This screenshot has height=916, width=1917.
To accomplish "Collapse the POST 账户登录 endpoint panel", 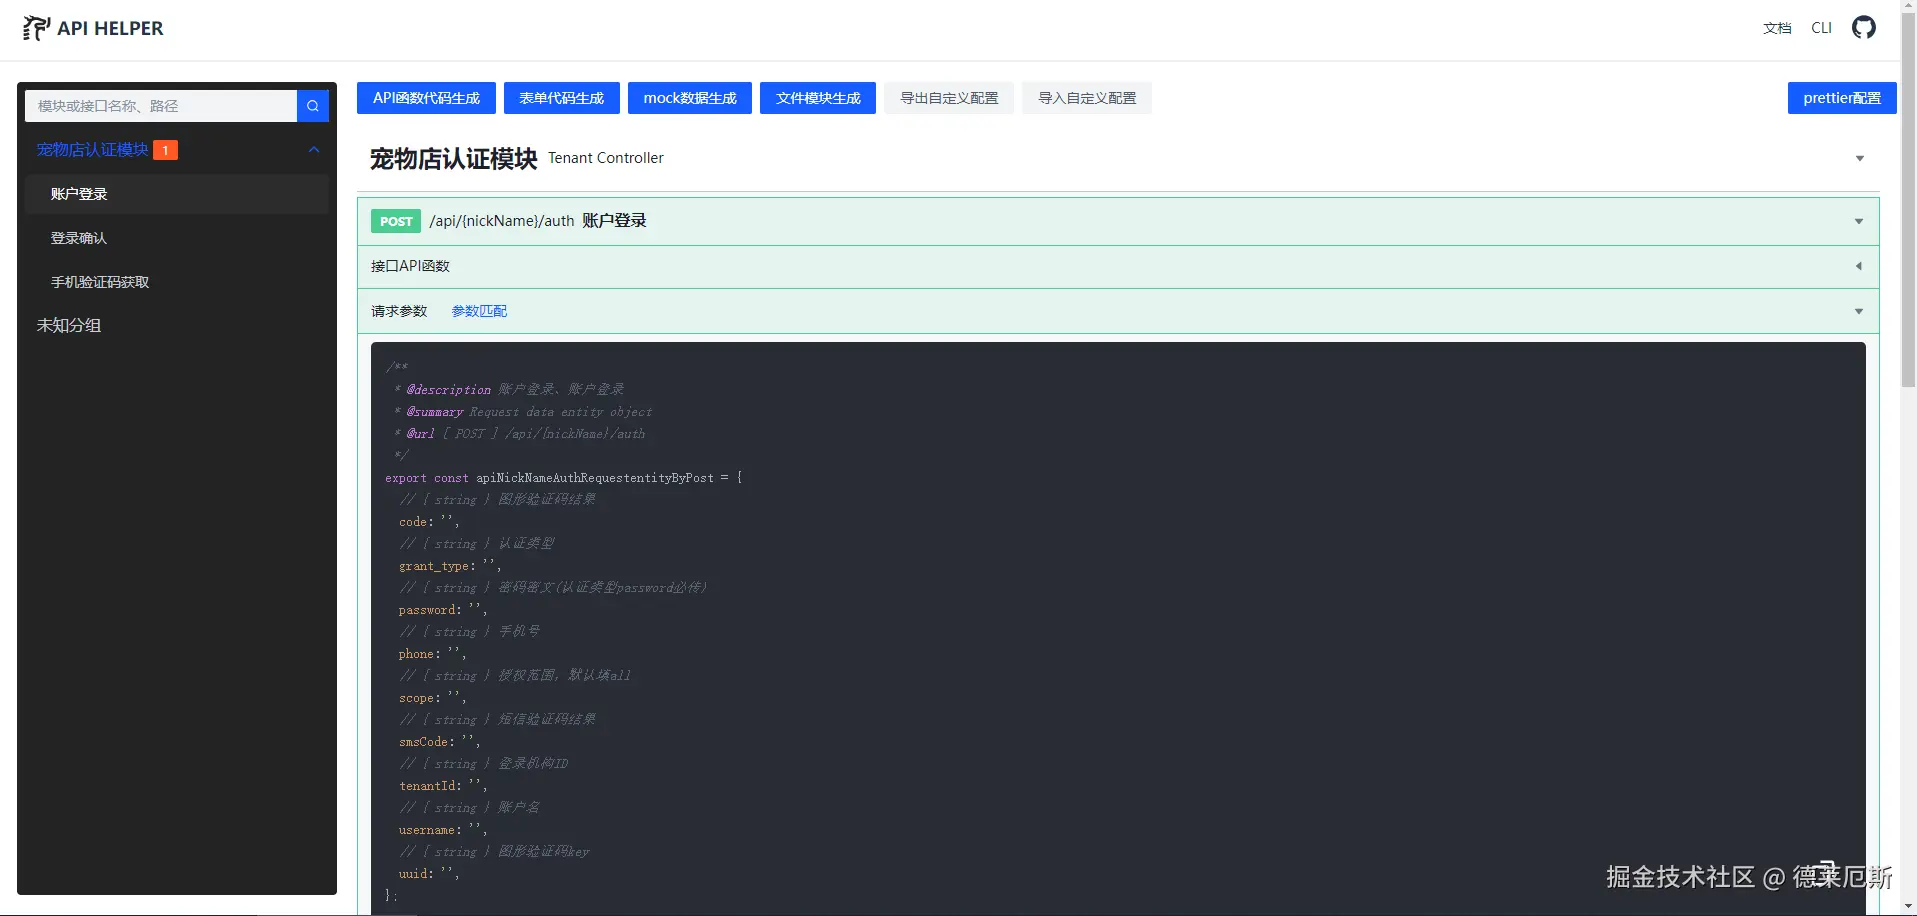I will click(x=1859, y=222).
